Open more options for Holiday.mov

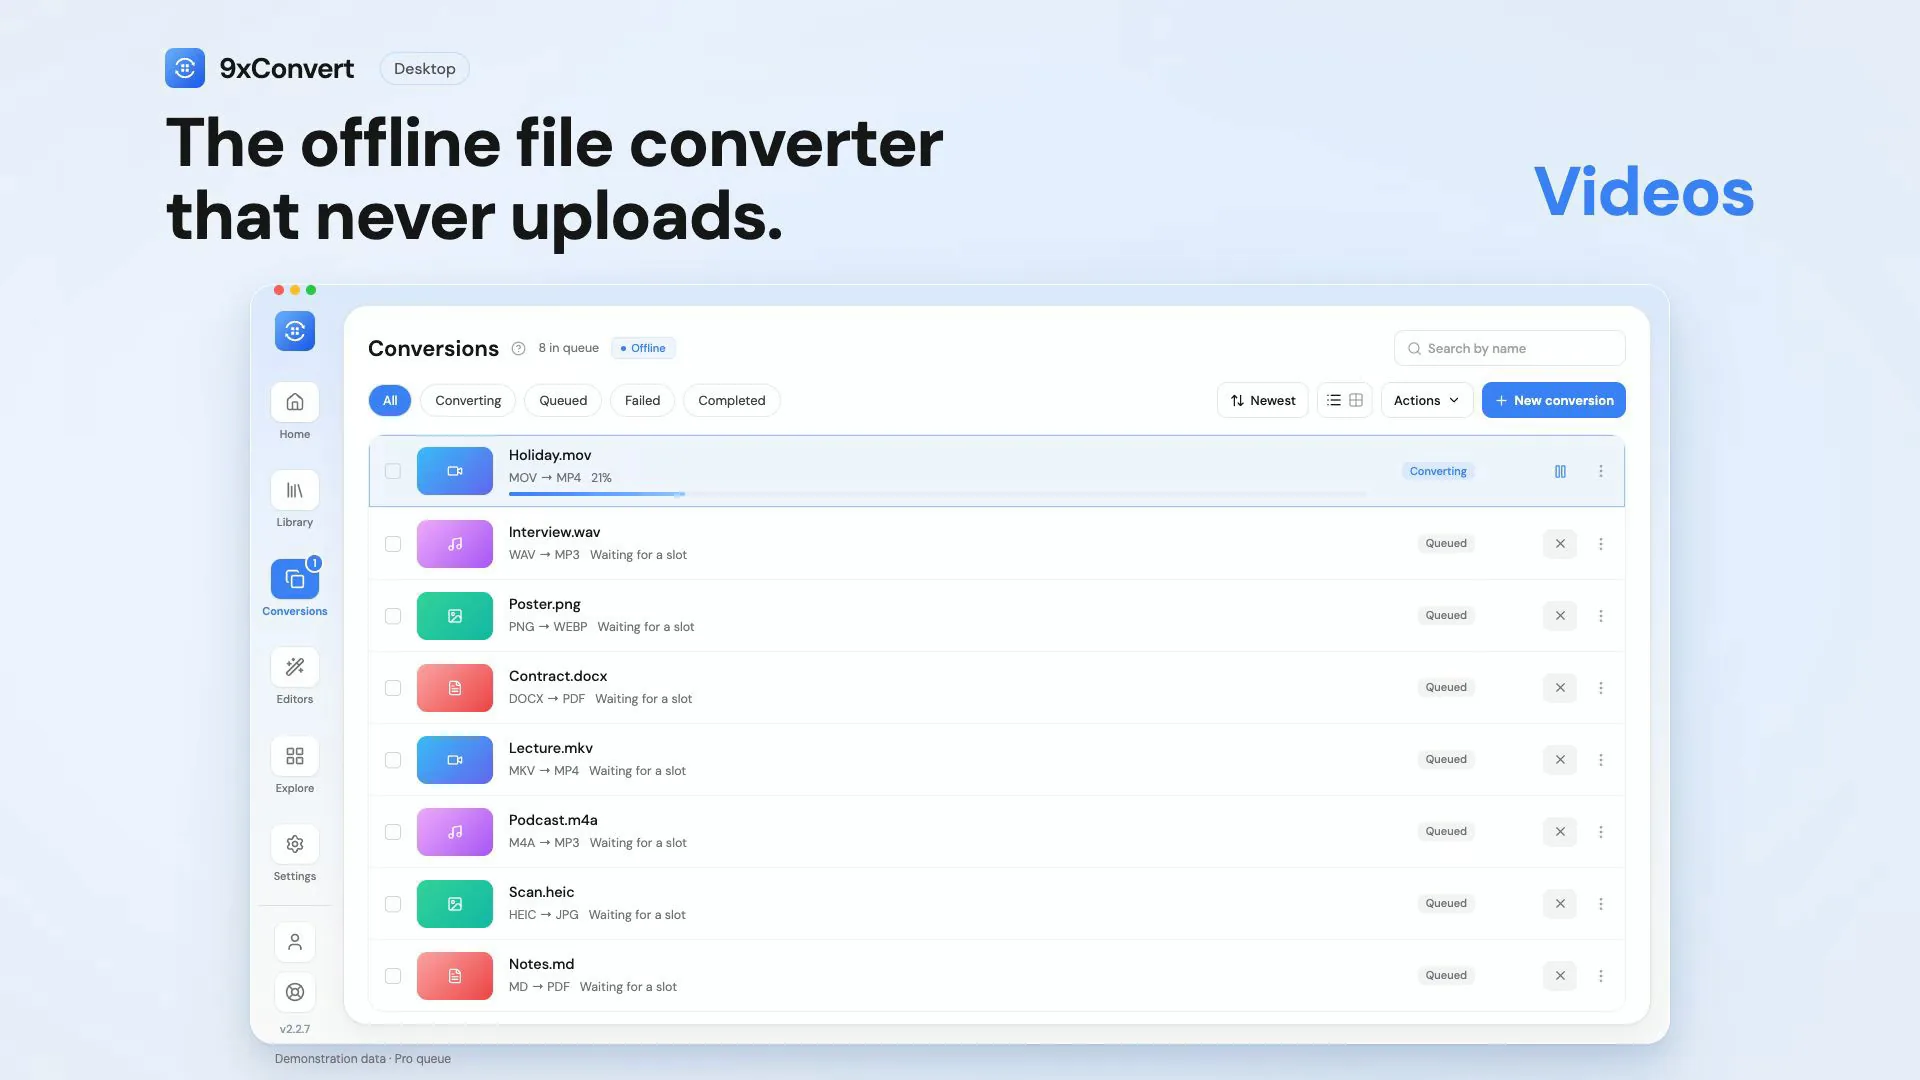point(1601,471)
